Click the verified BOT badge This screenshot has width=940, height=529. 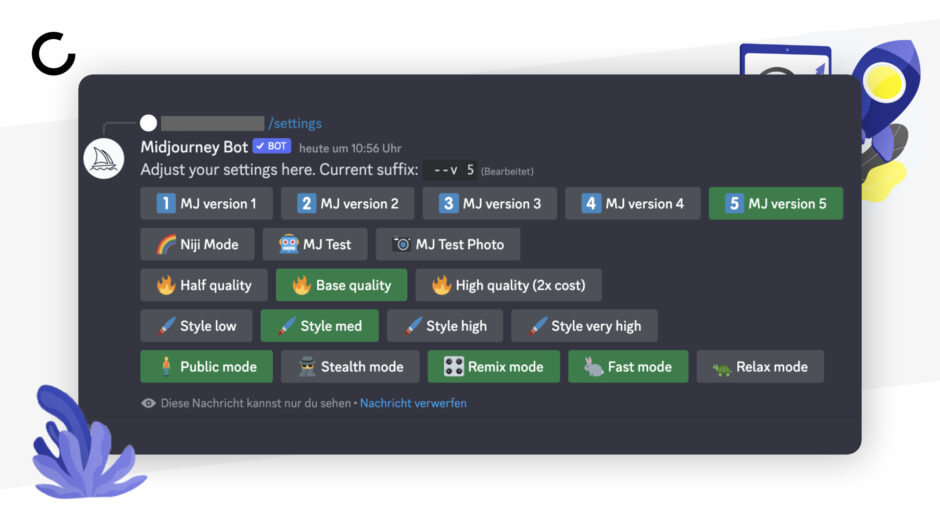(272, 146)
